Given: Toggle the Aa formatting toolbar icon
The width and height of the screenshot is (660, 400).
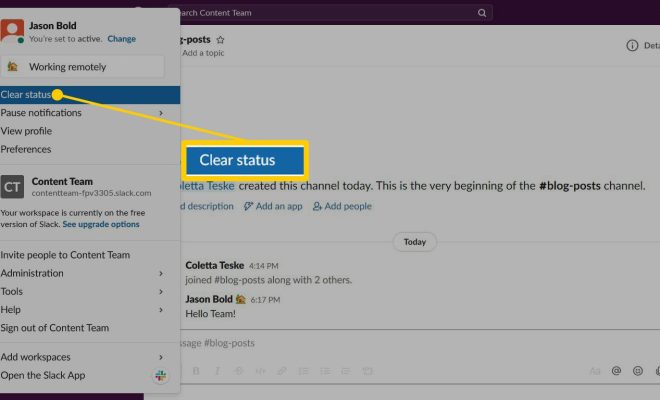Looking at the screenshot, I should [595, 371].
